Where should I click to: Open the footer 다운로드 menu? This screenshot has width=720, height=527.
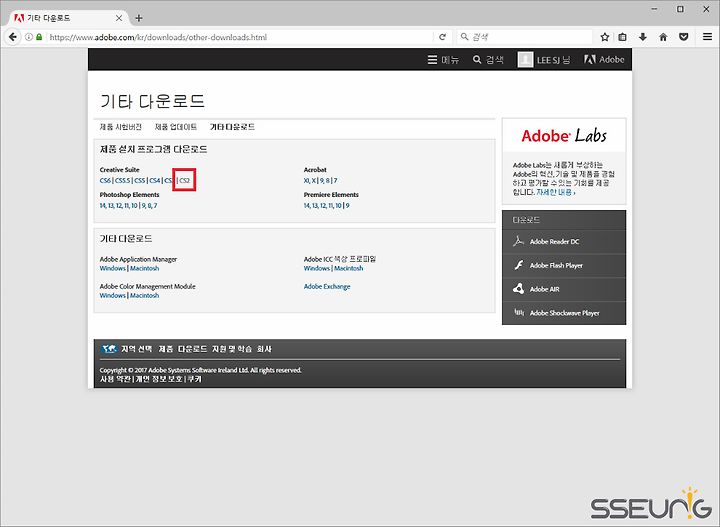click(192, 349)
